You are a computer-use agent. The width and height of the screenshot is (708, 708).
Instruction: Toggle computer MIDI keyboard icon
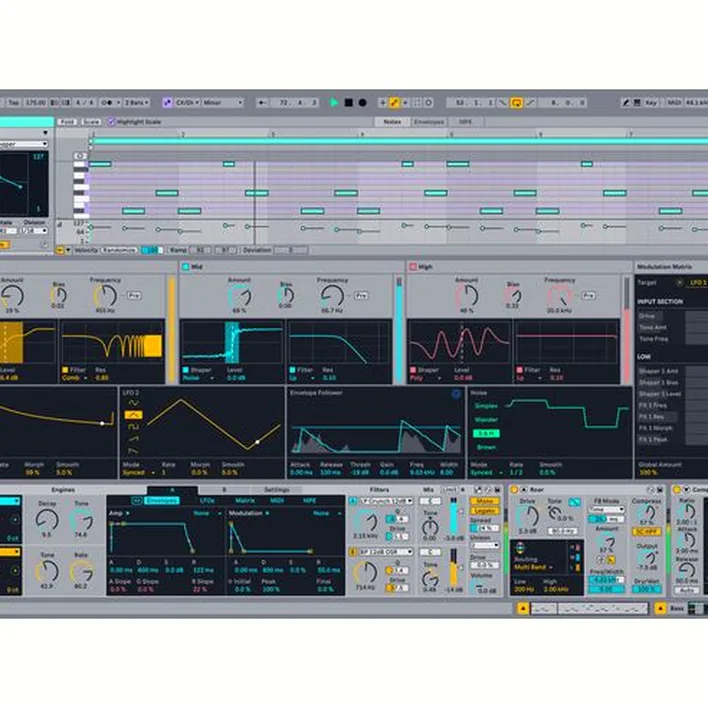[x=637, y=103]
